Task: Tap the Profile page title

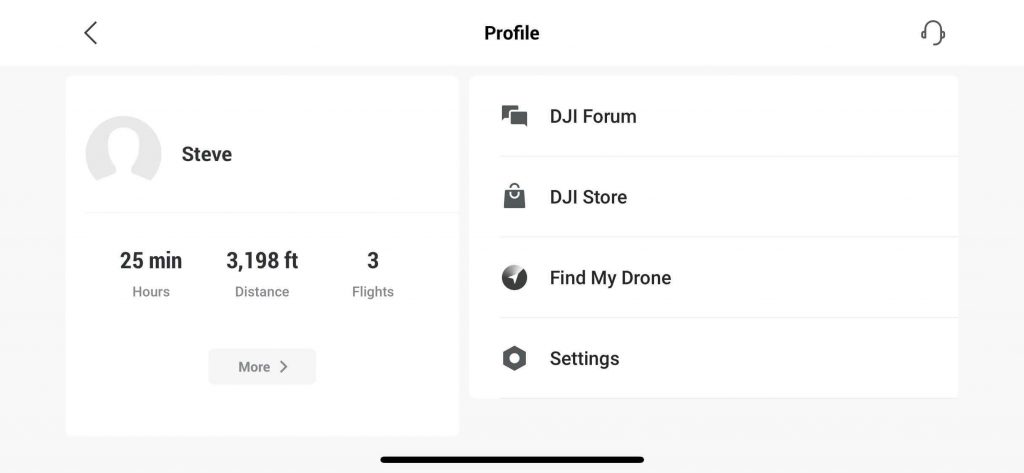Action: [x=512, y=33]
